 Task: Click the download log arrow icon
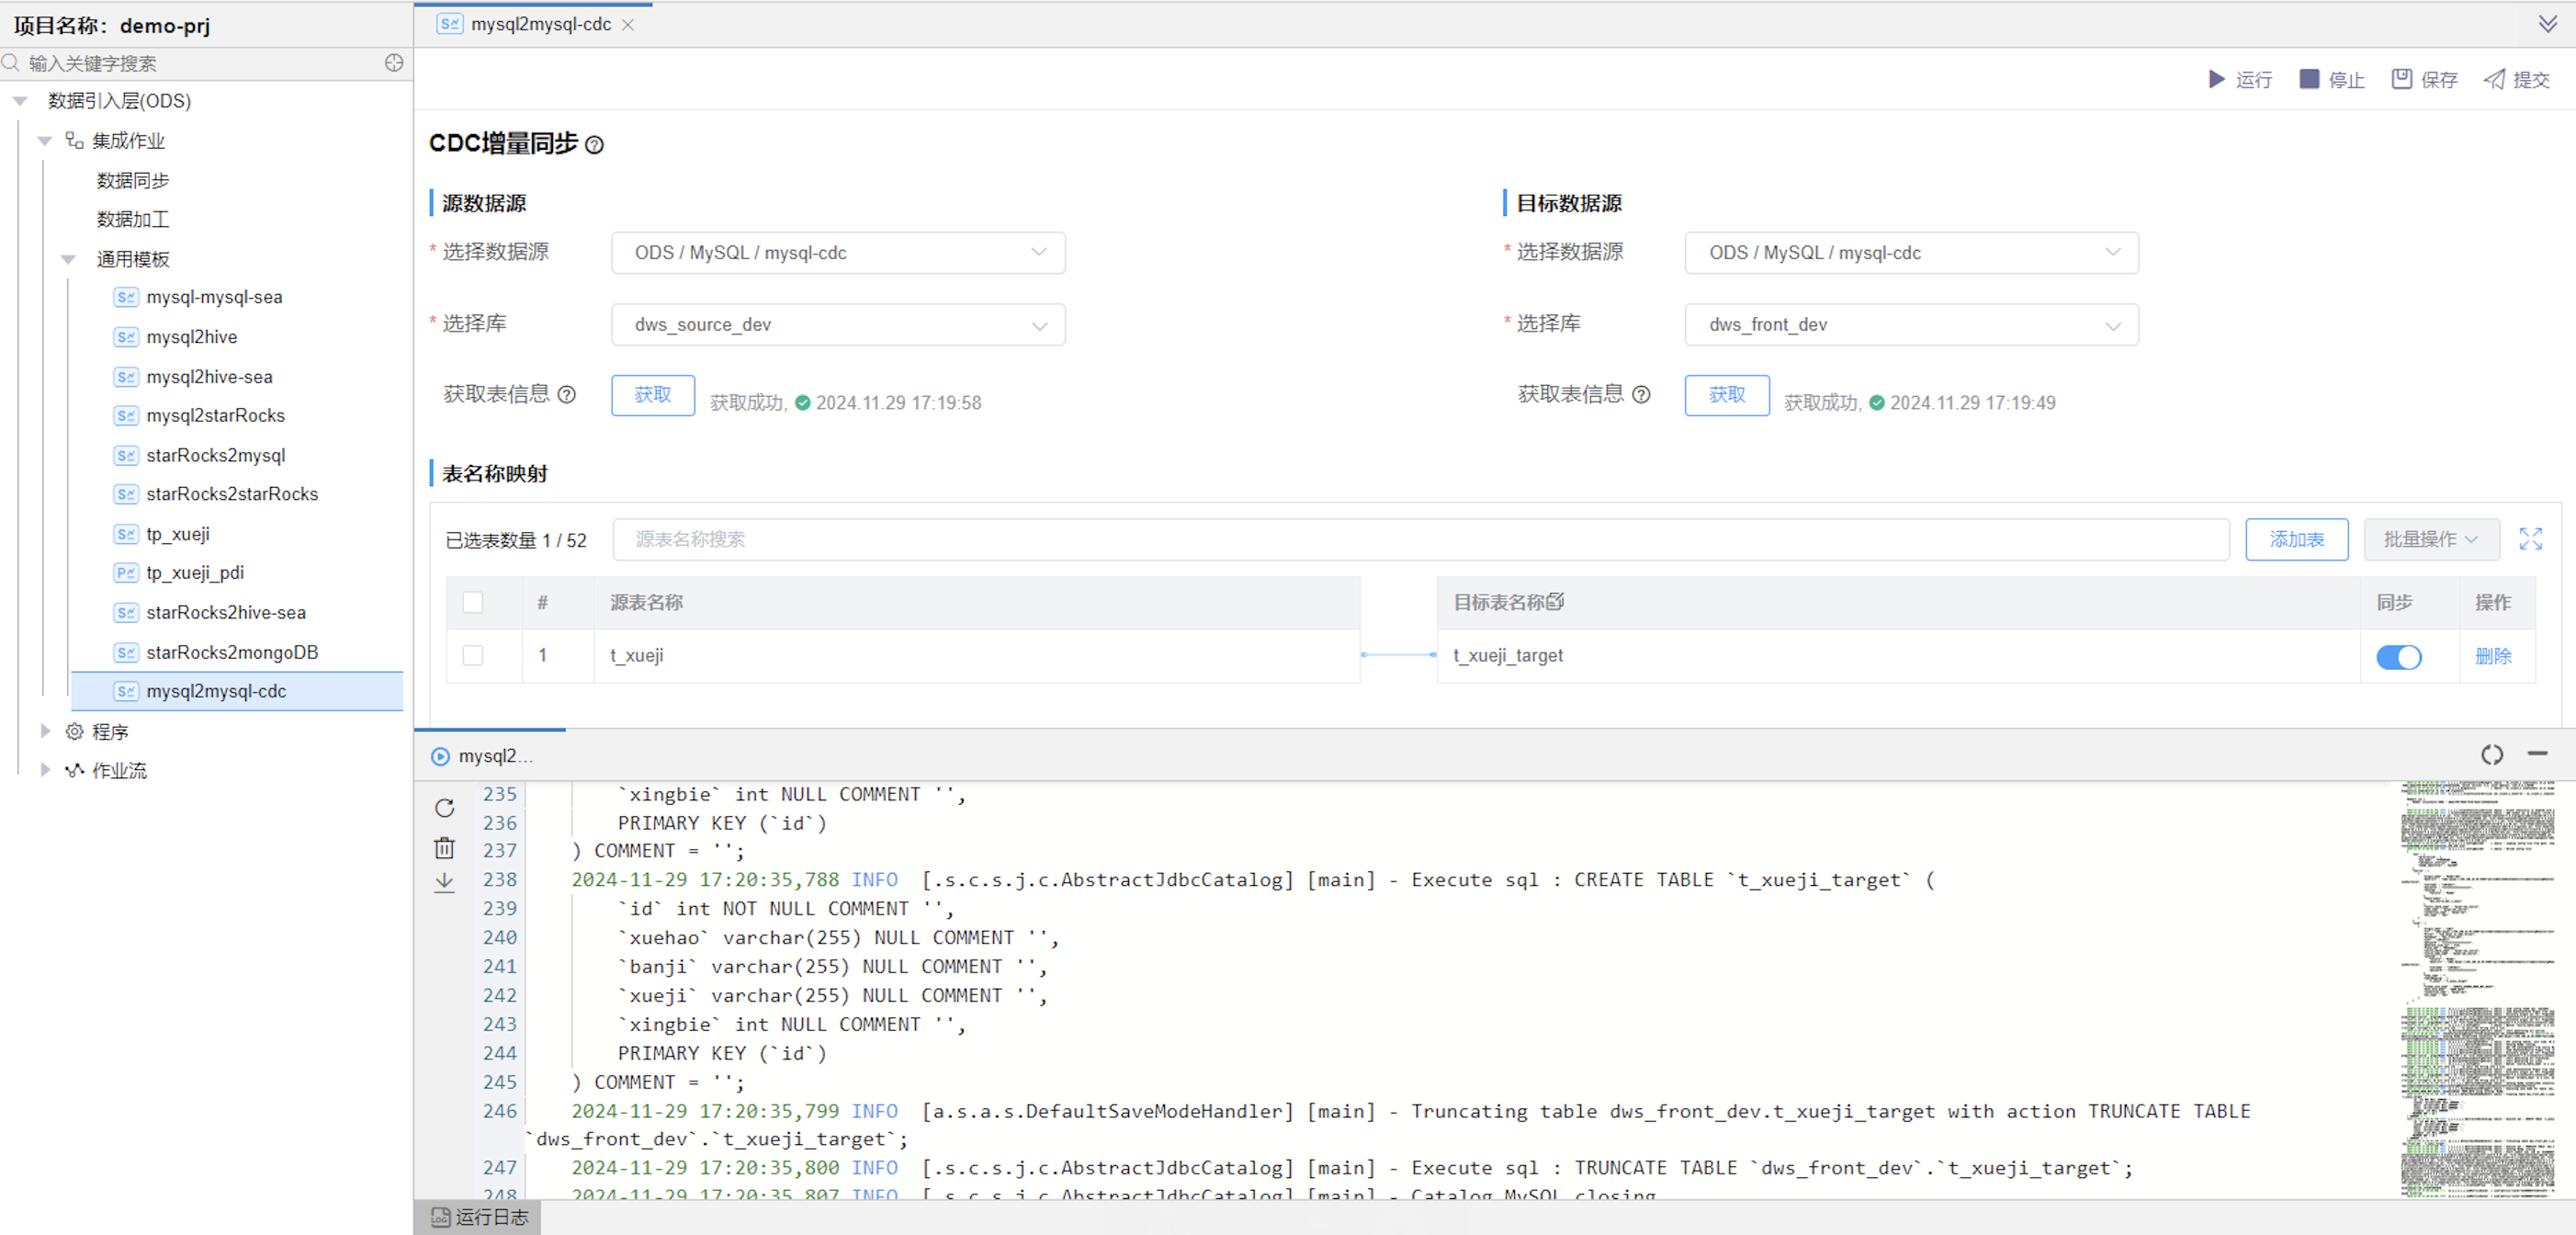click(x=444, y=882)
